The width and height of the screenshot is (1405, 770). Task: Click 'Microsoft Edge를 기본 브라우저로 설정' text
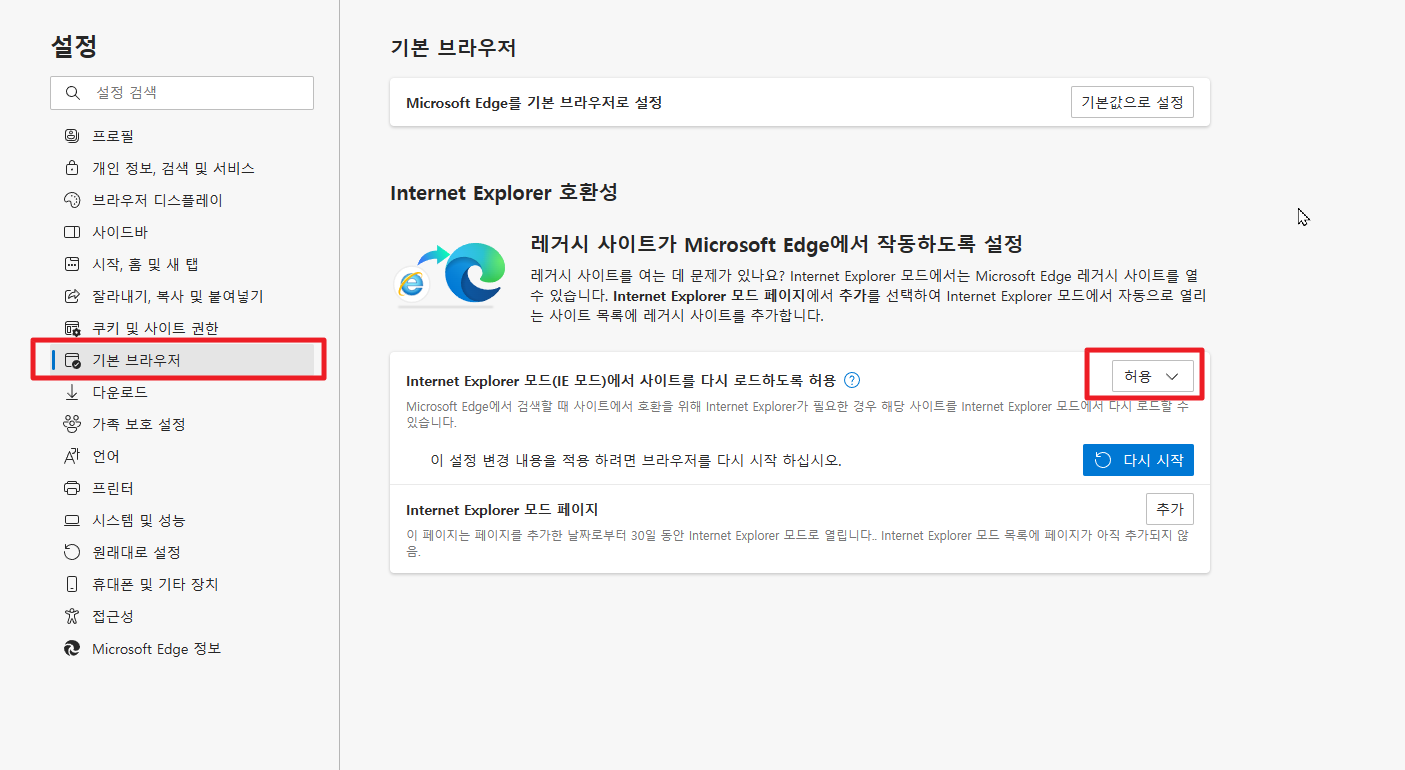pyautogui.click(x=534, y=102)
